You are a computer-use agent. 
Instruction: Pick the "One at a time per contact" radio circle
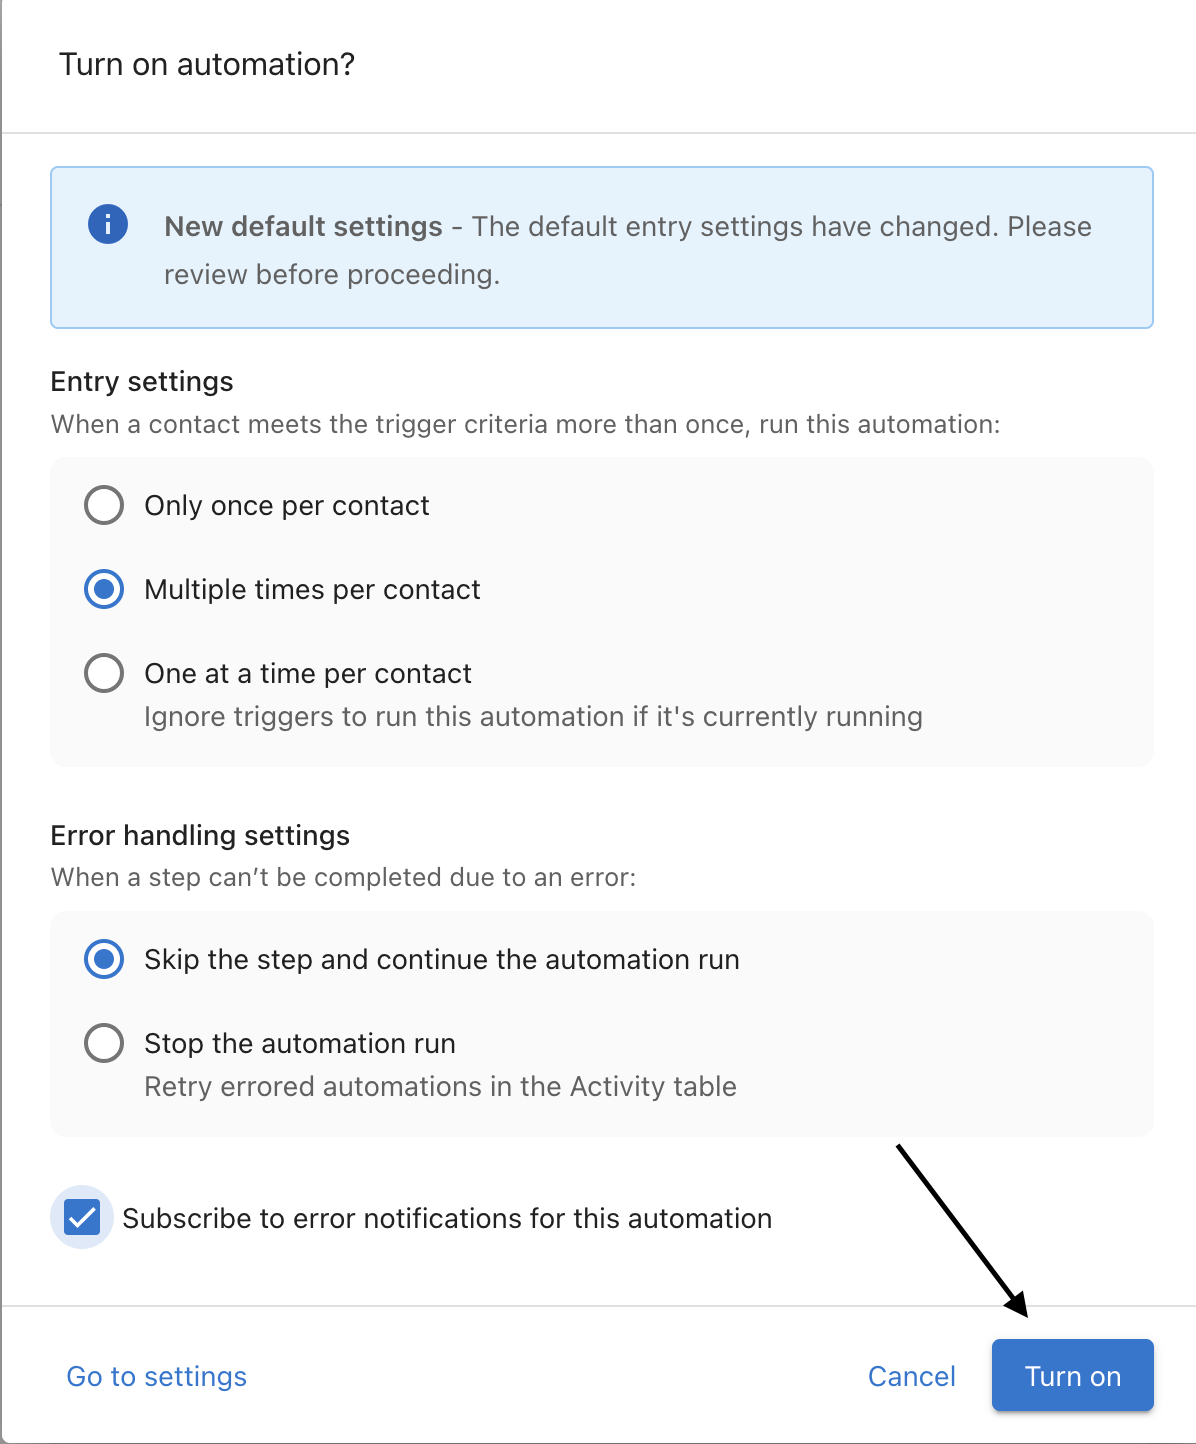coord(104,673)
